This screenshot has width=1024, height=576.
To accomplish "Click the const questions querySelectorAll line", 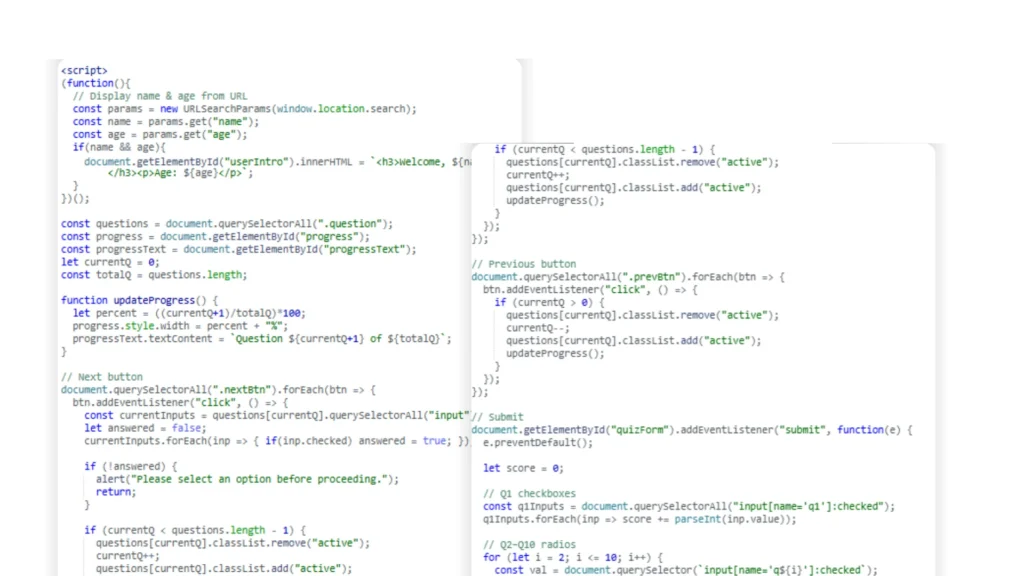I will (x=227, y=224).
